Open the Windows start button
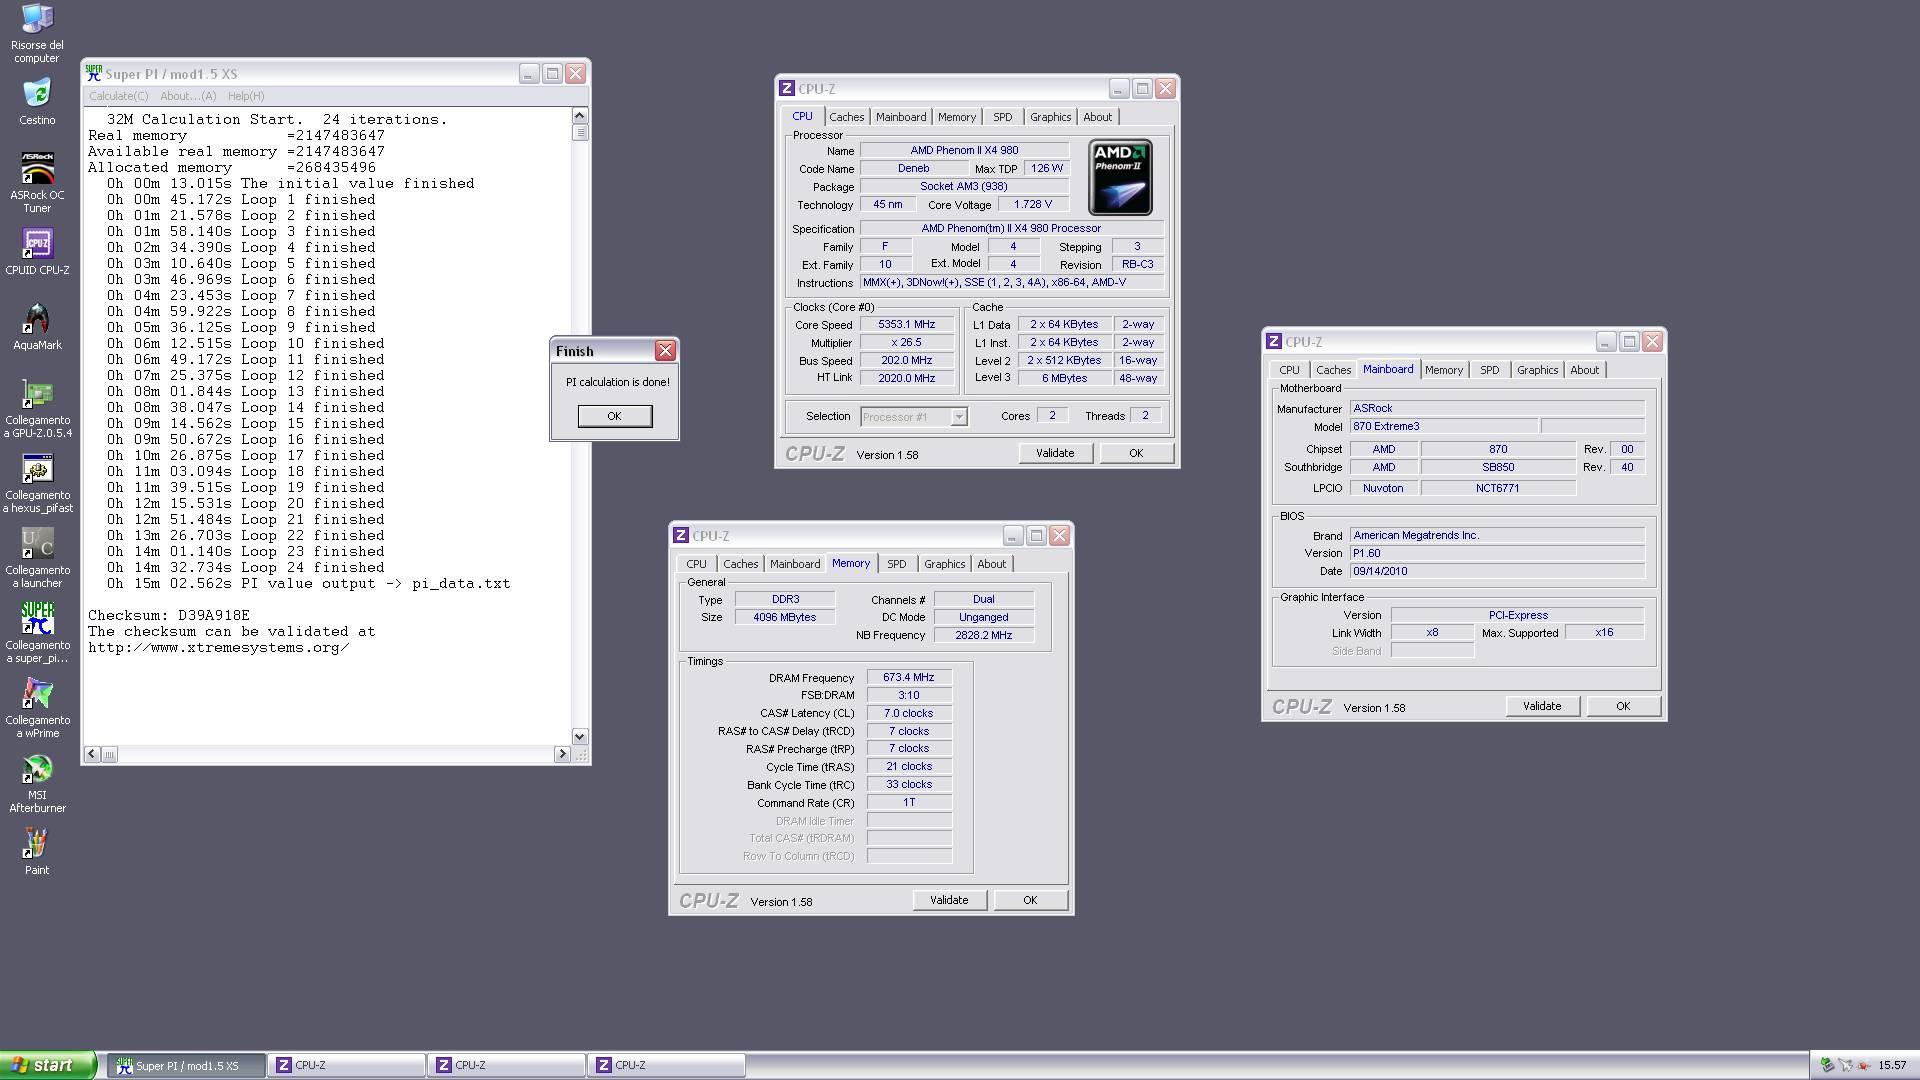Screen dimensions: 1920x1080 coord(48,1065)
